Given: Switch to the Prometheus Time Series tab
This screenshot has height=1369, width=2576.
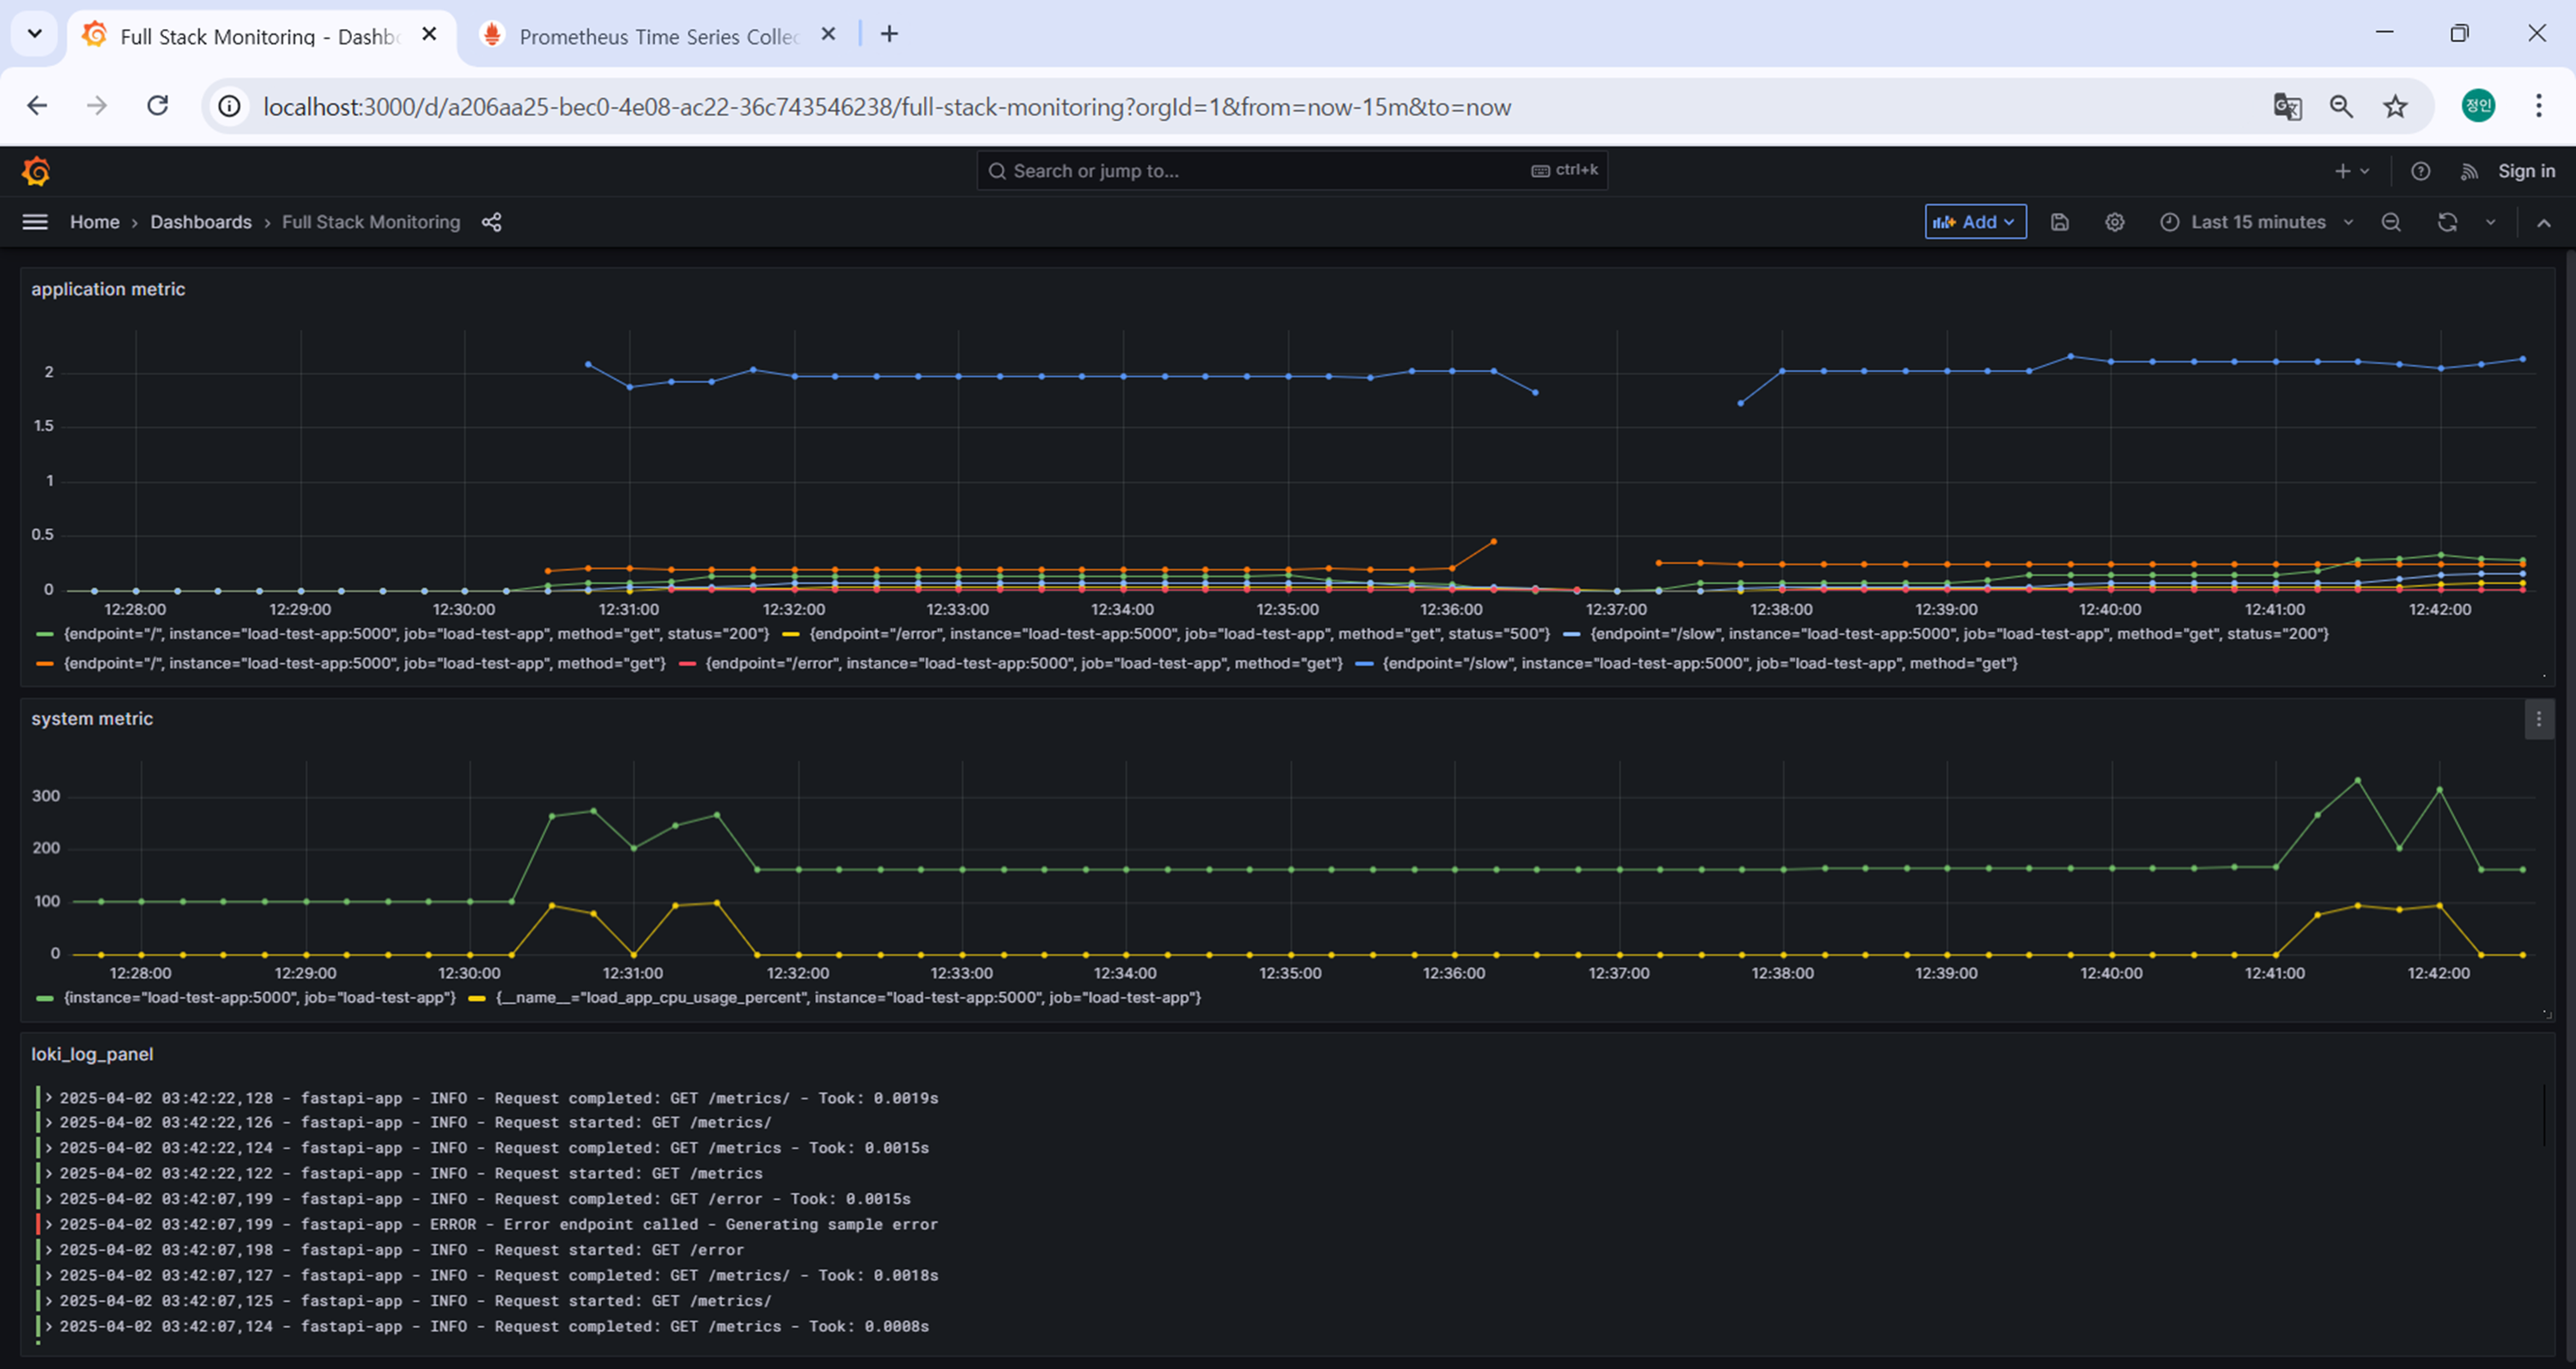Looking at the screenshot, I should pos(657,36).
